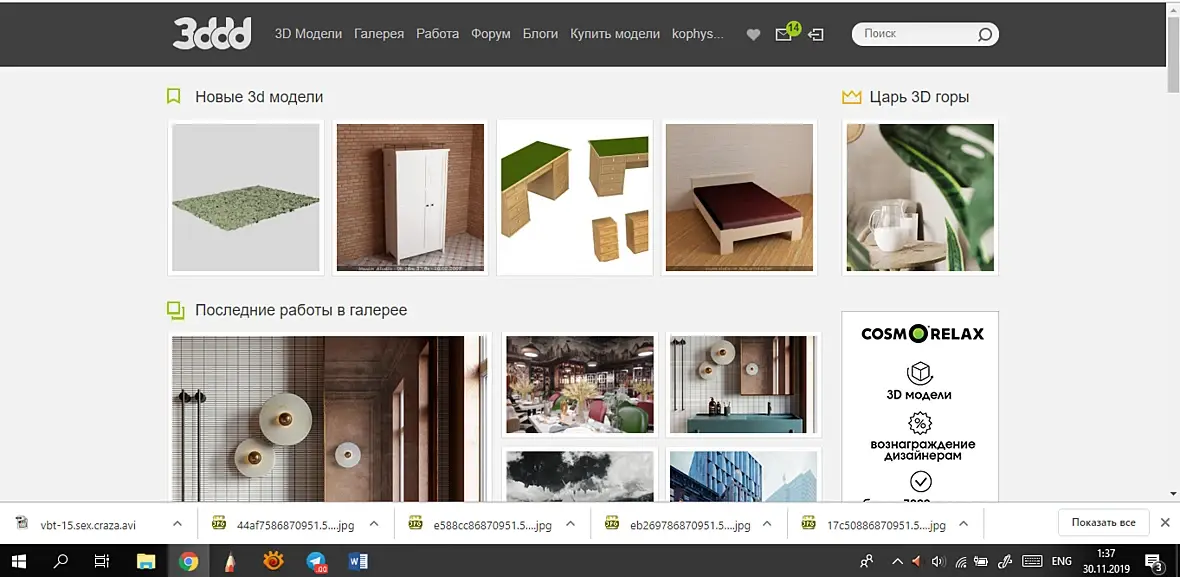Click the icon beside Последние работы в галерее

[x=175, y=310]
